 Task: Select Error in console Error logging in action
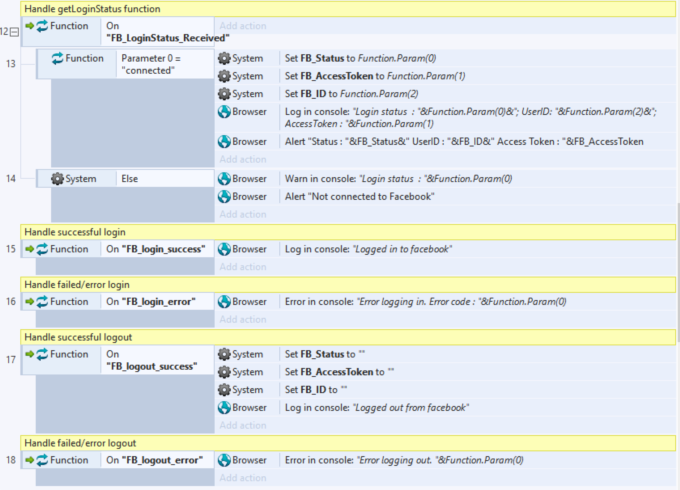[425, 302]
